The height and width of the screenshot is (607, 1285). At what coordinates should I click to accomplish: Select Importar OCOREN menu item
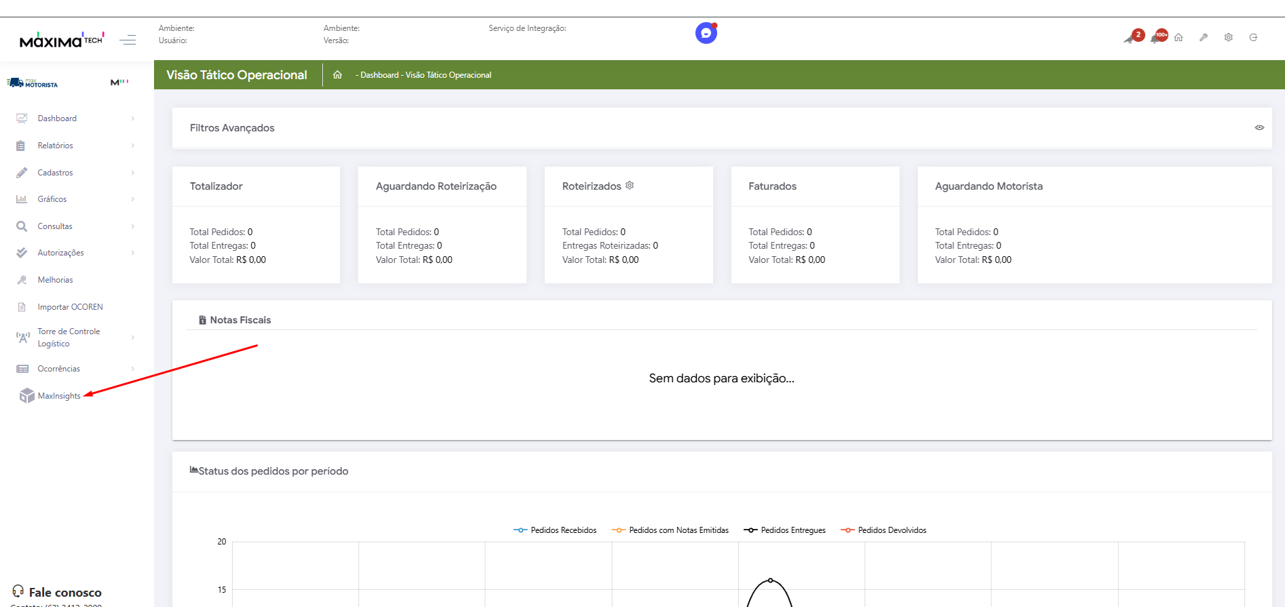click(x=70, y=307)
